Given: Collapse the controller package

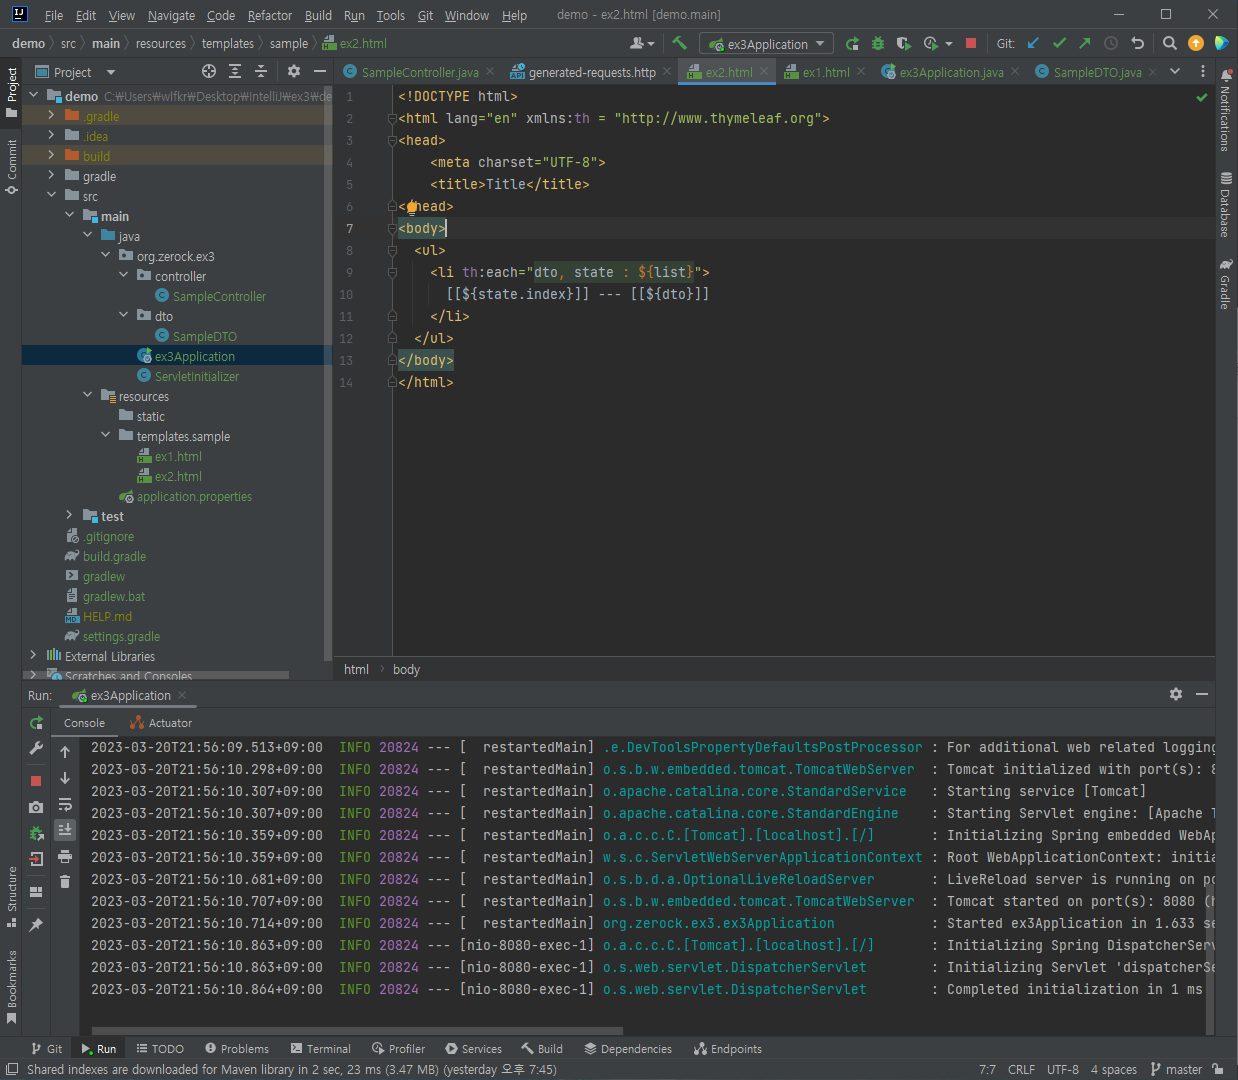Looking at the screenshot, I should click(123, 276).
